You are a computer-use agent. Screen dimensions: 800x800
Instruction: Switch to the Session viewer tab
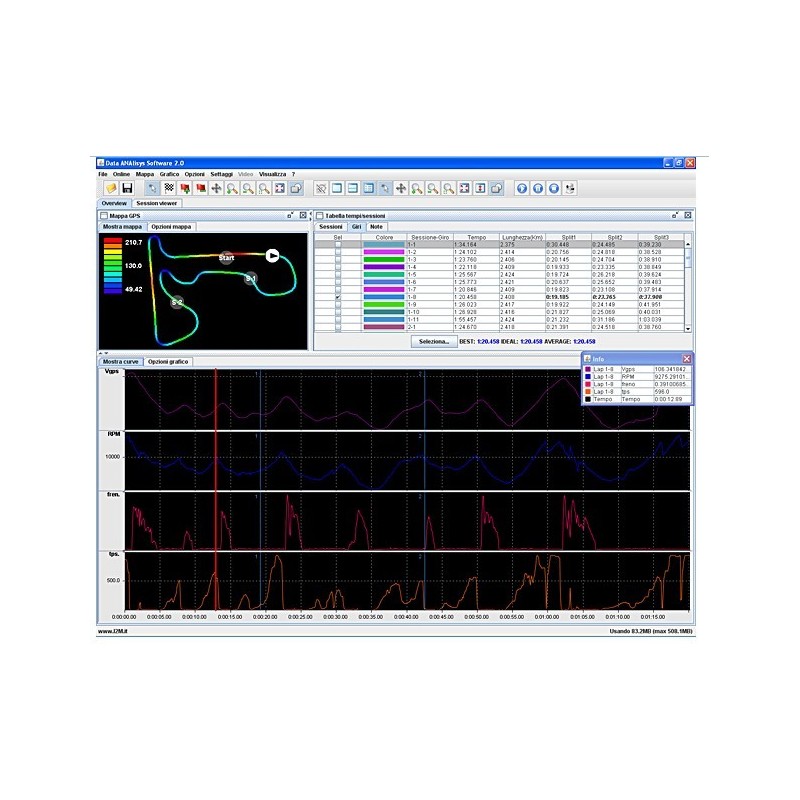(157, 203)
